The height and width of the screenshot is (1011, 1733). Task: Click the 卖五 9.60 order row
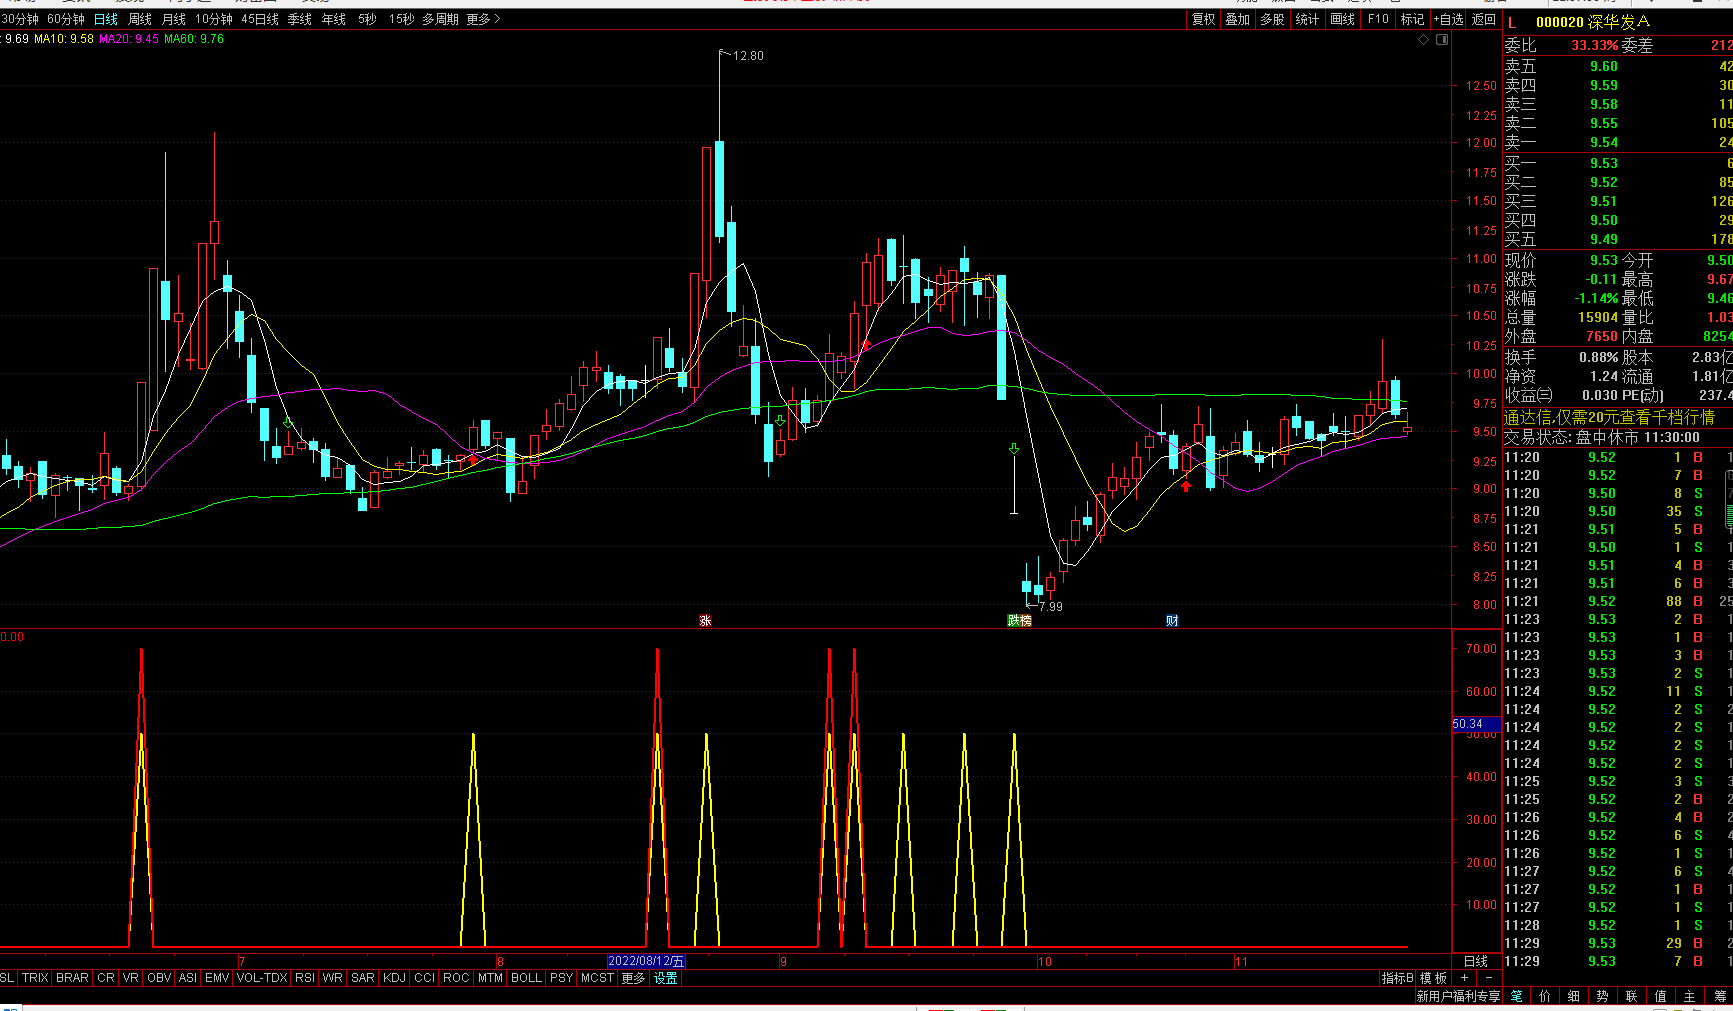(x=1618, y=66)
